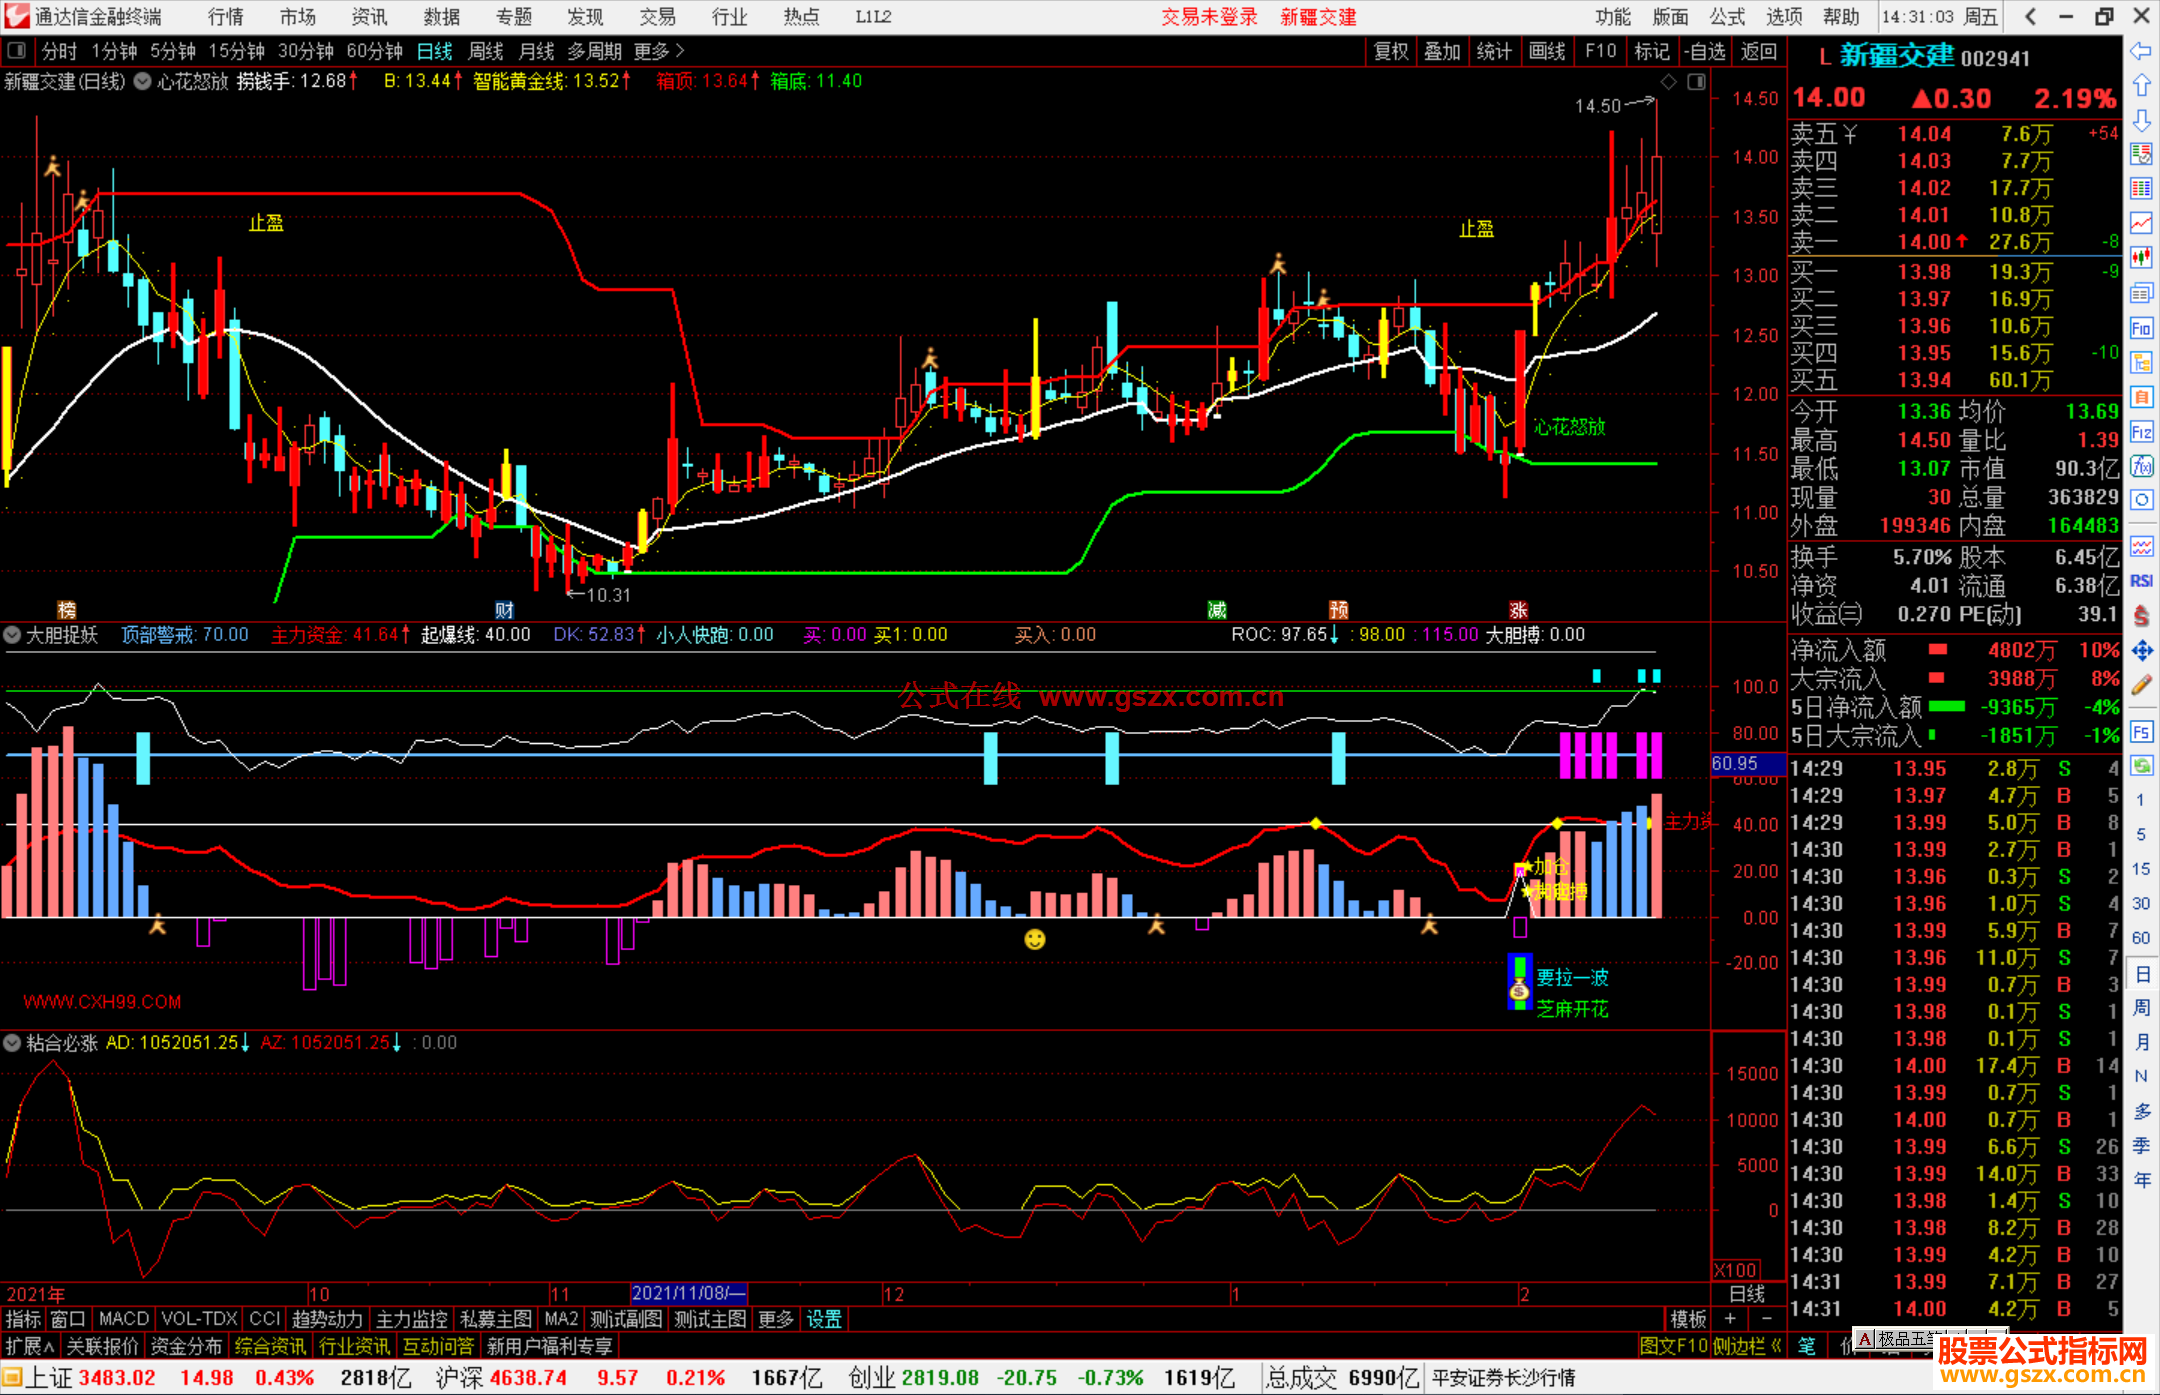
Task: Click the minus zoom-out button near 模板
Action: point(1766,1319)
